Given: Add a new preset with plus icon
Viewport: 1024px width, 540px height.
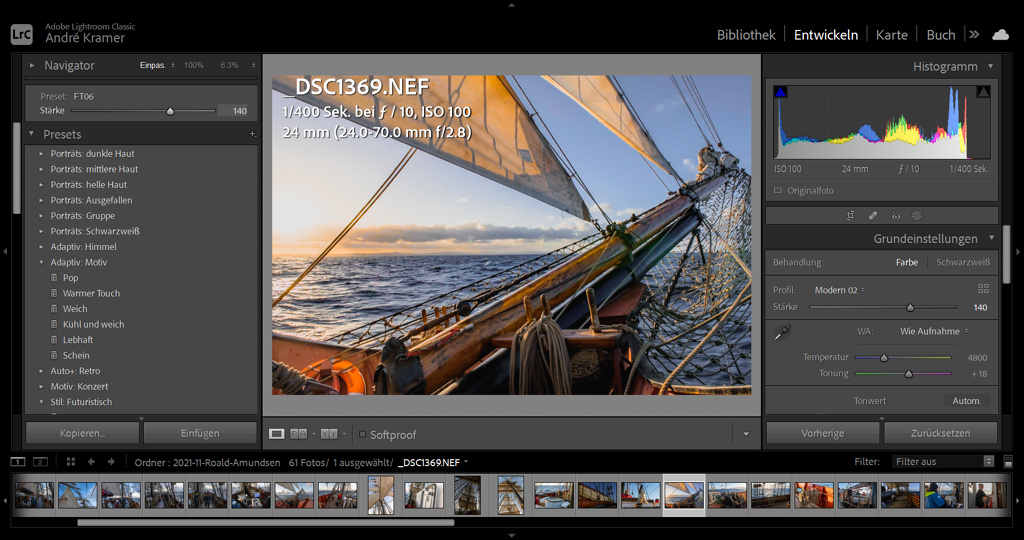Looking at the screenshot, I should (x=252, y=134).
